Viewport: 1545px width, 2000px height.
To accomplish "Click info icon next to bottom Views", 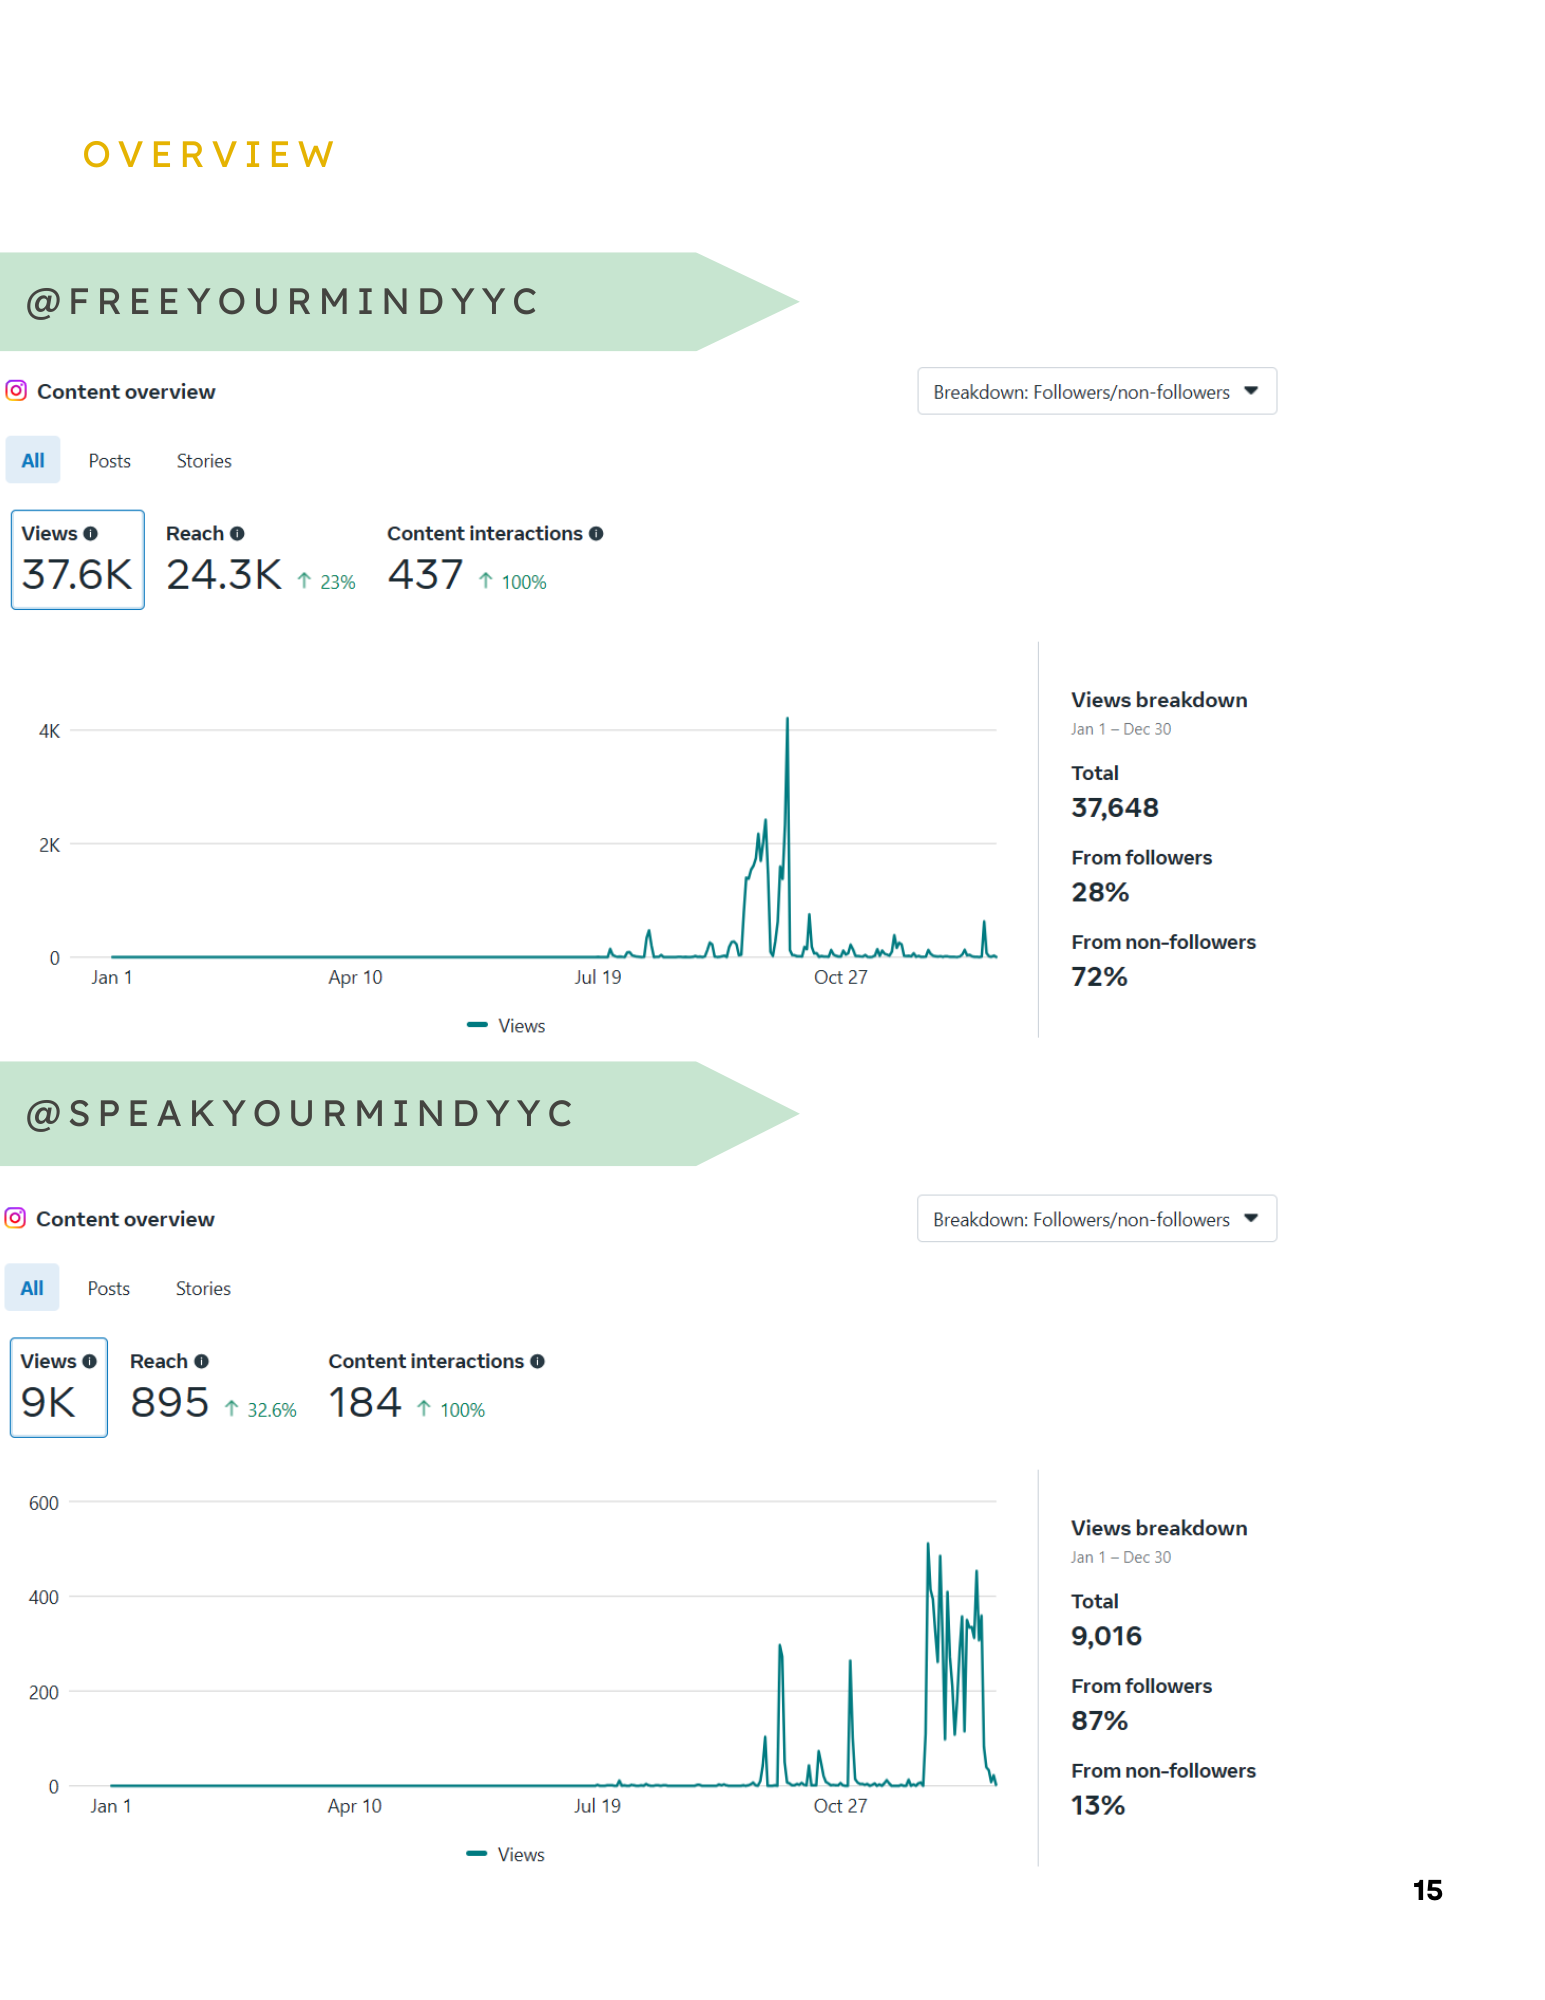I will click(x=90, y=1361).
